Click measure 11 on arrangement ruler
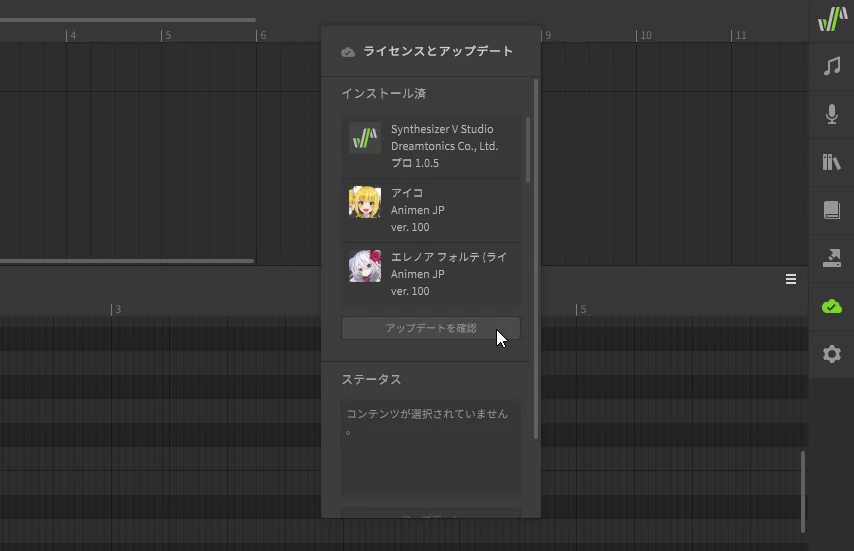This screenshot has height=551, width=854. coord(741,35)
